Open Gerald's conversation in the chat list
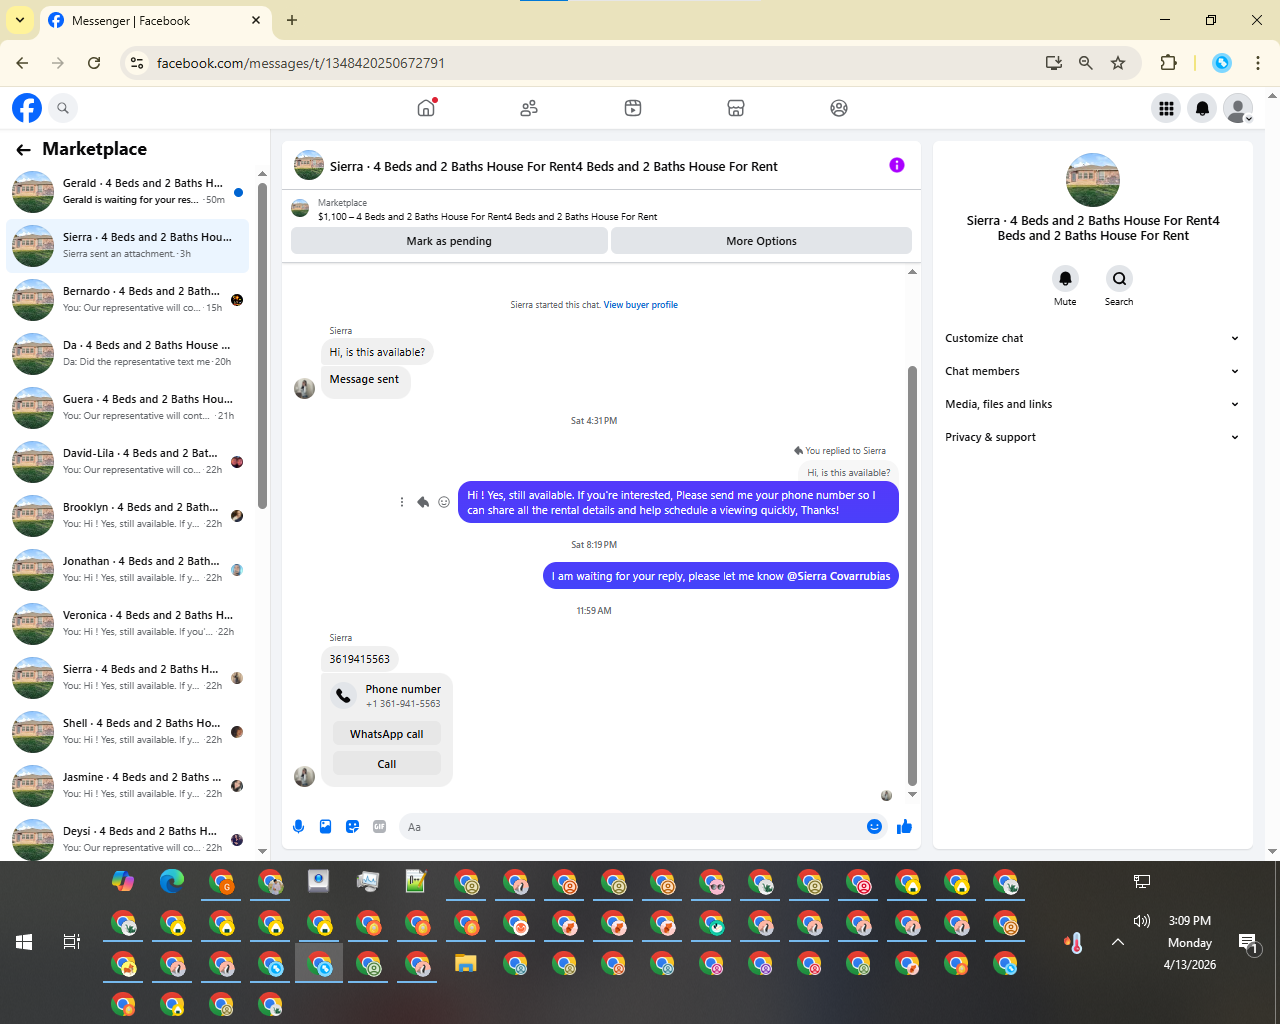Image resolution: width=1280 pixels, height=1024 pixels. pos(128,192)
